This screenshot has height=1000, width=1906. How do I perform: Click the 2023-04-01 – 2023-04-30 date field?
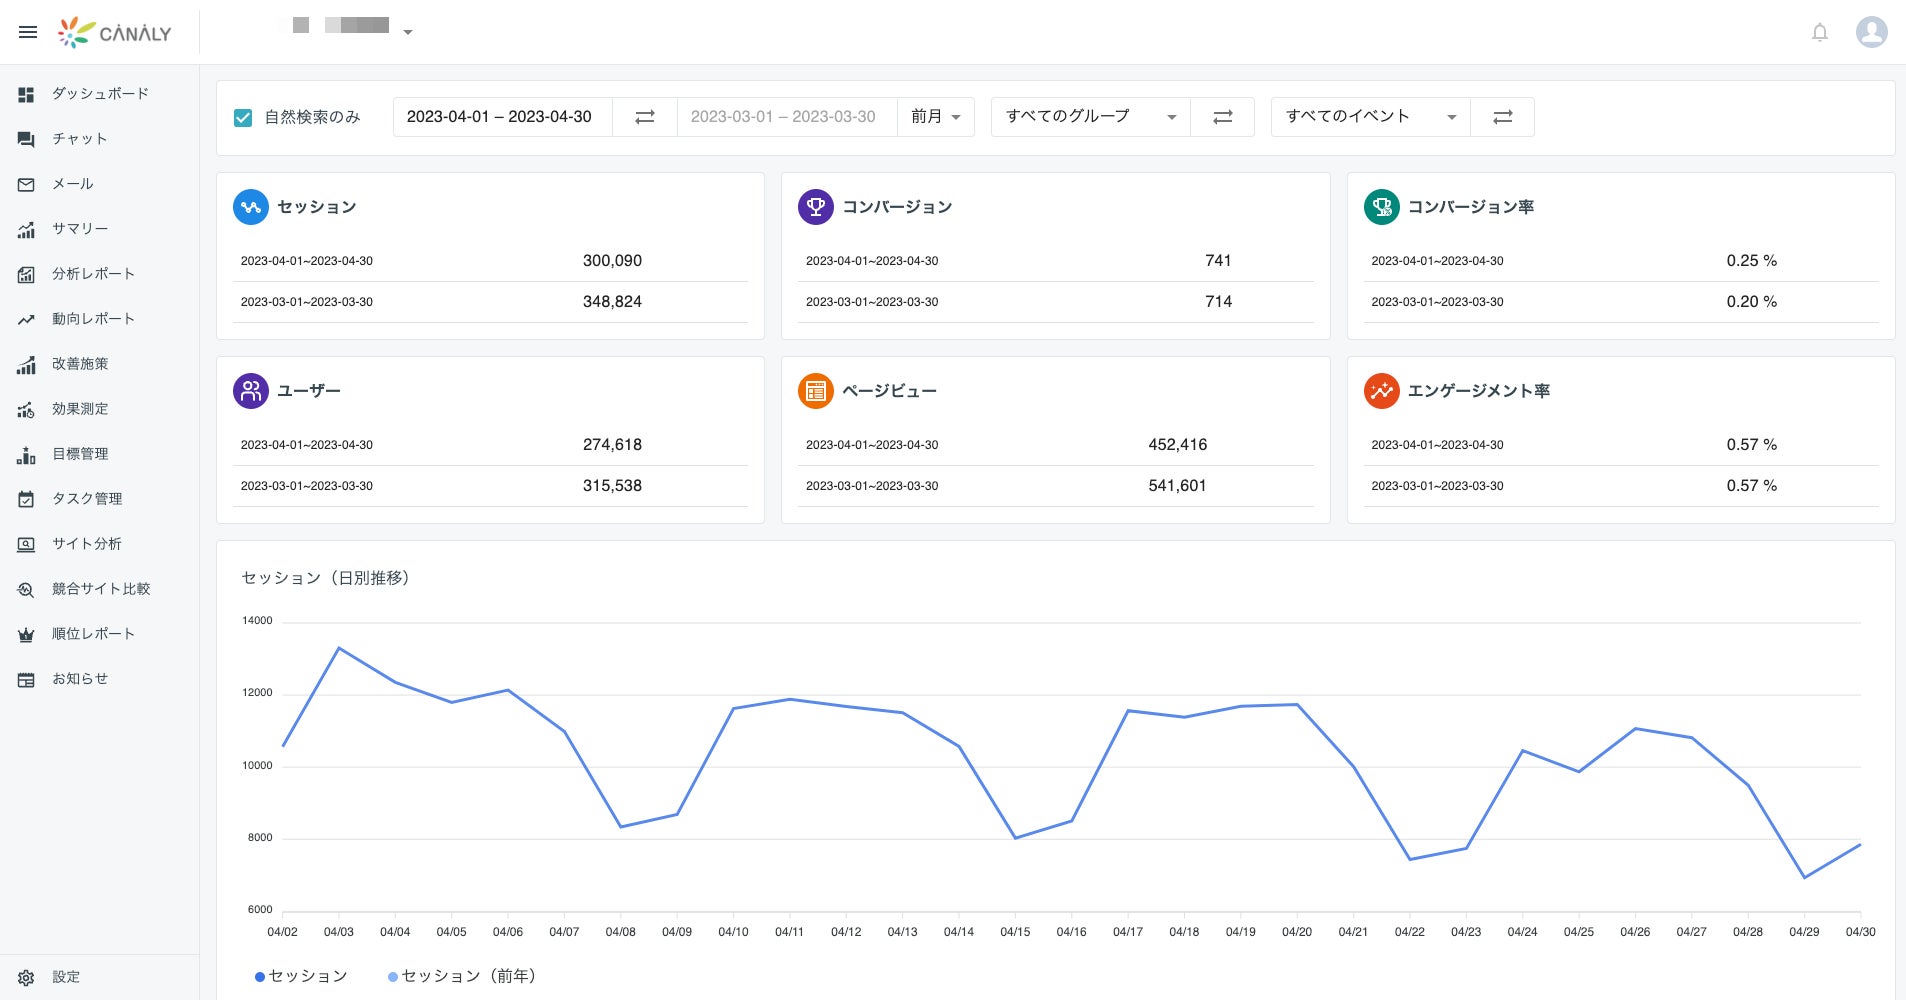[500, 117]
